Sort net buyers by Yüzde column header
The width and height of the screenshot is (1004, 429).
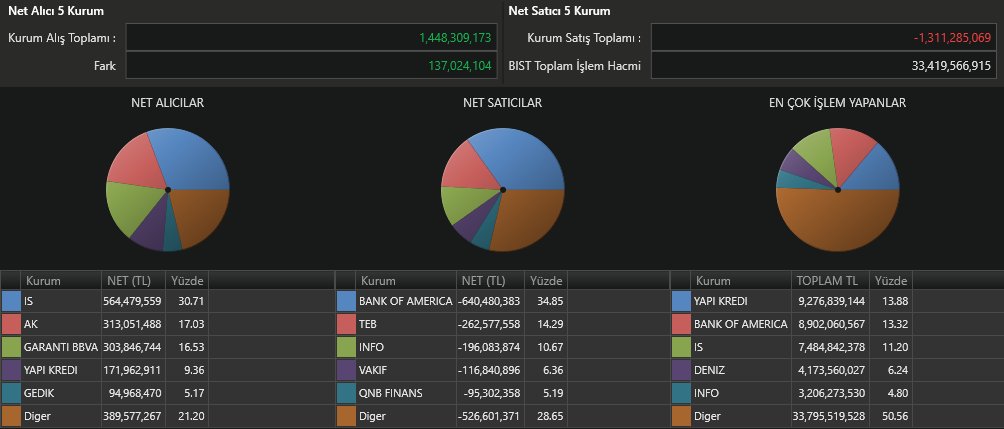click(x=187, y=280)
